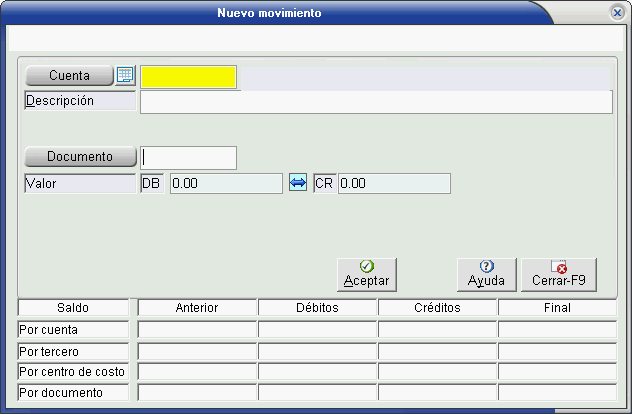Confirm with the Aceptar button

coord(366,273)
